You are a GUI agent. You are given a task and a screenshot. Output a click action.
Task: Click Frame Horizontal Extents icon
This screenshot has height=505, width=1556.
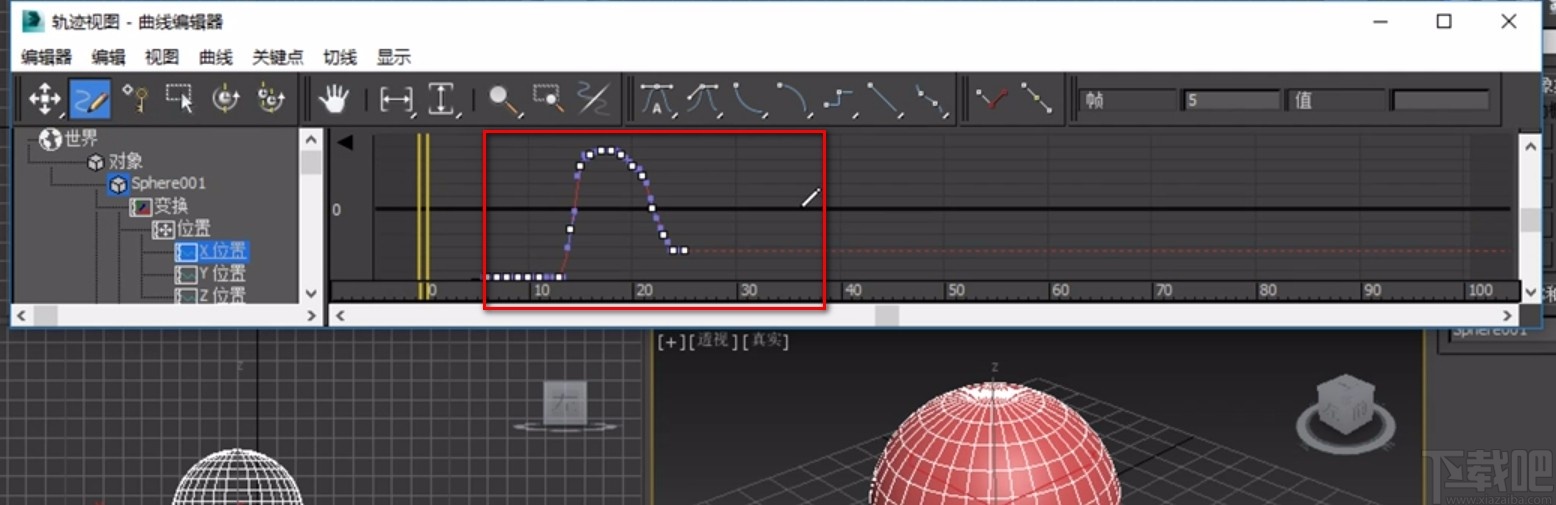397,99
